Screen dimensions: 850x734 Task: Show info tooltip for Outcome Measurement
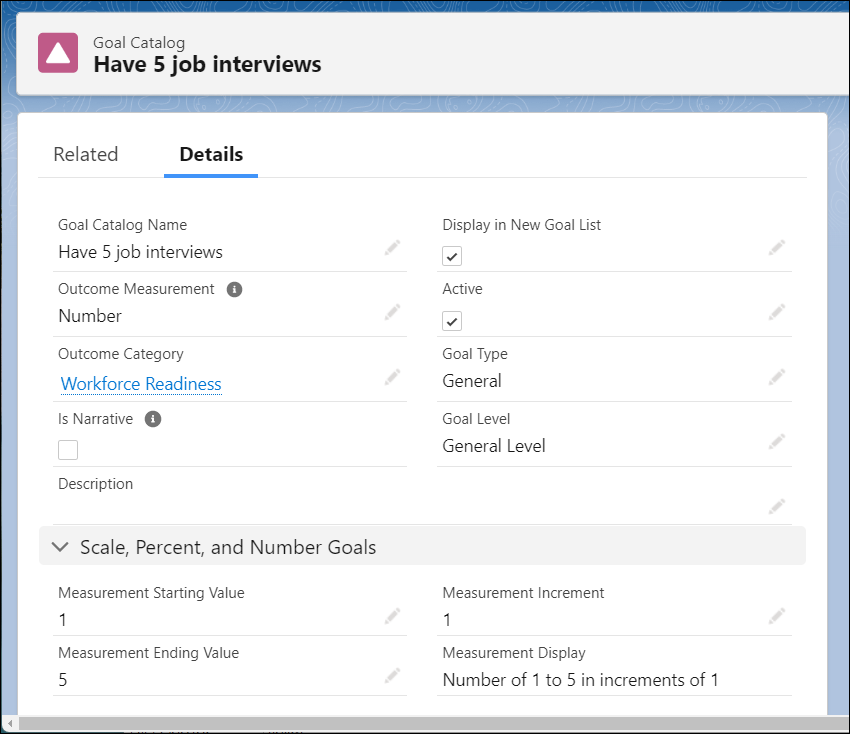(x=234, y=290)
